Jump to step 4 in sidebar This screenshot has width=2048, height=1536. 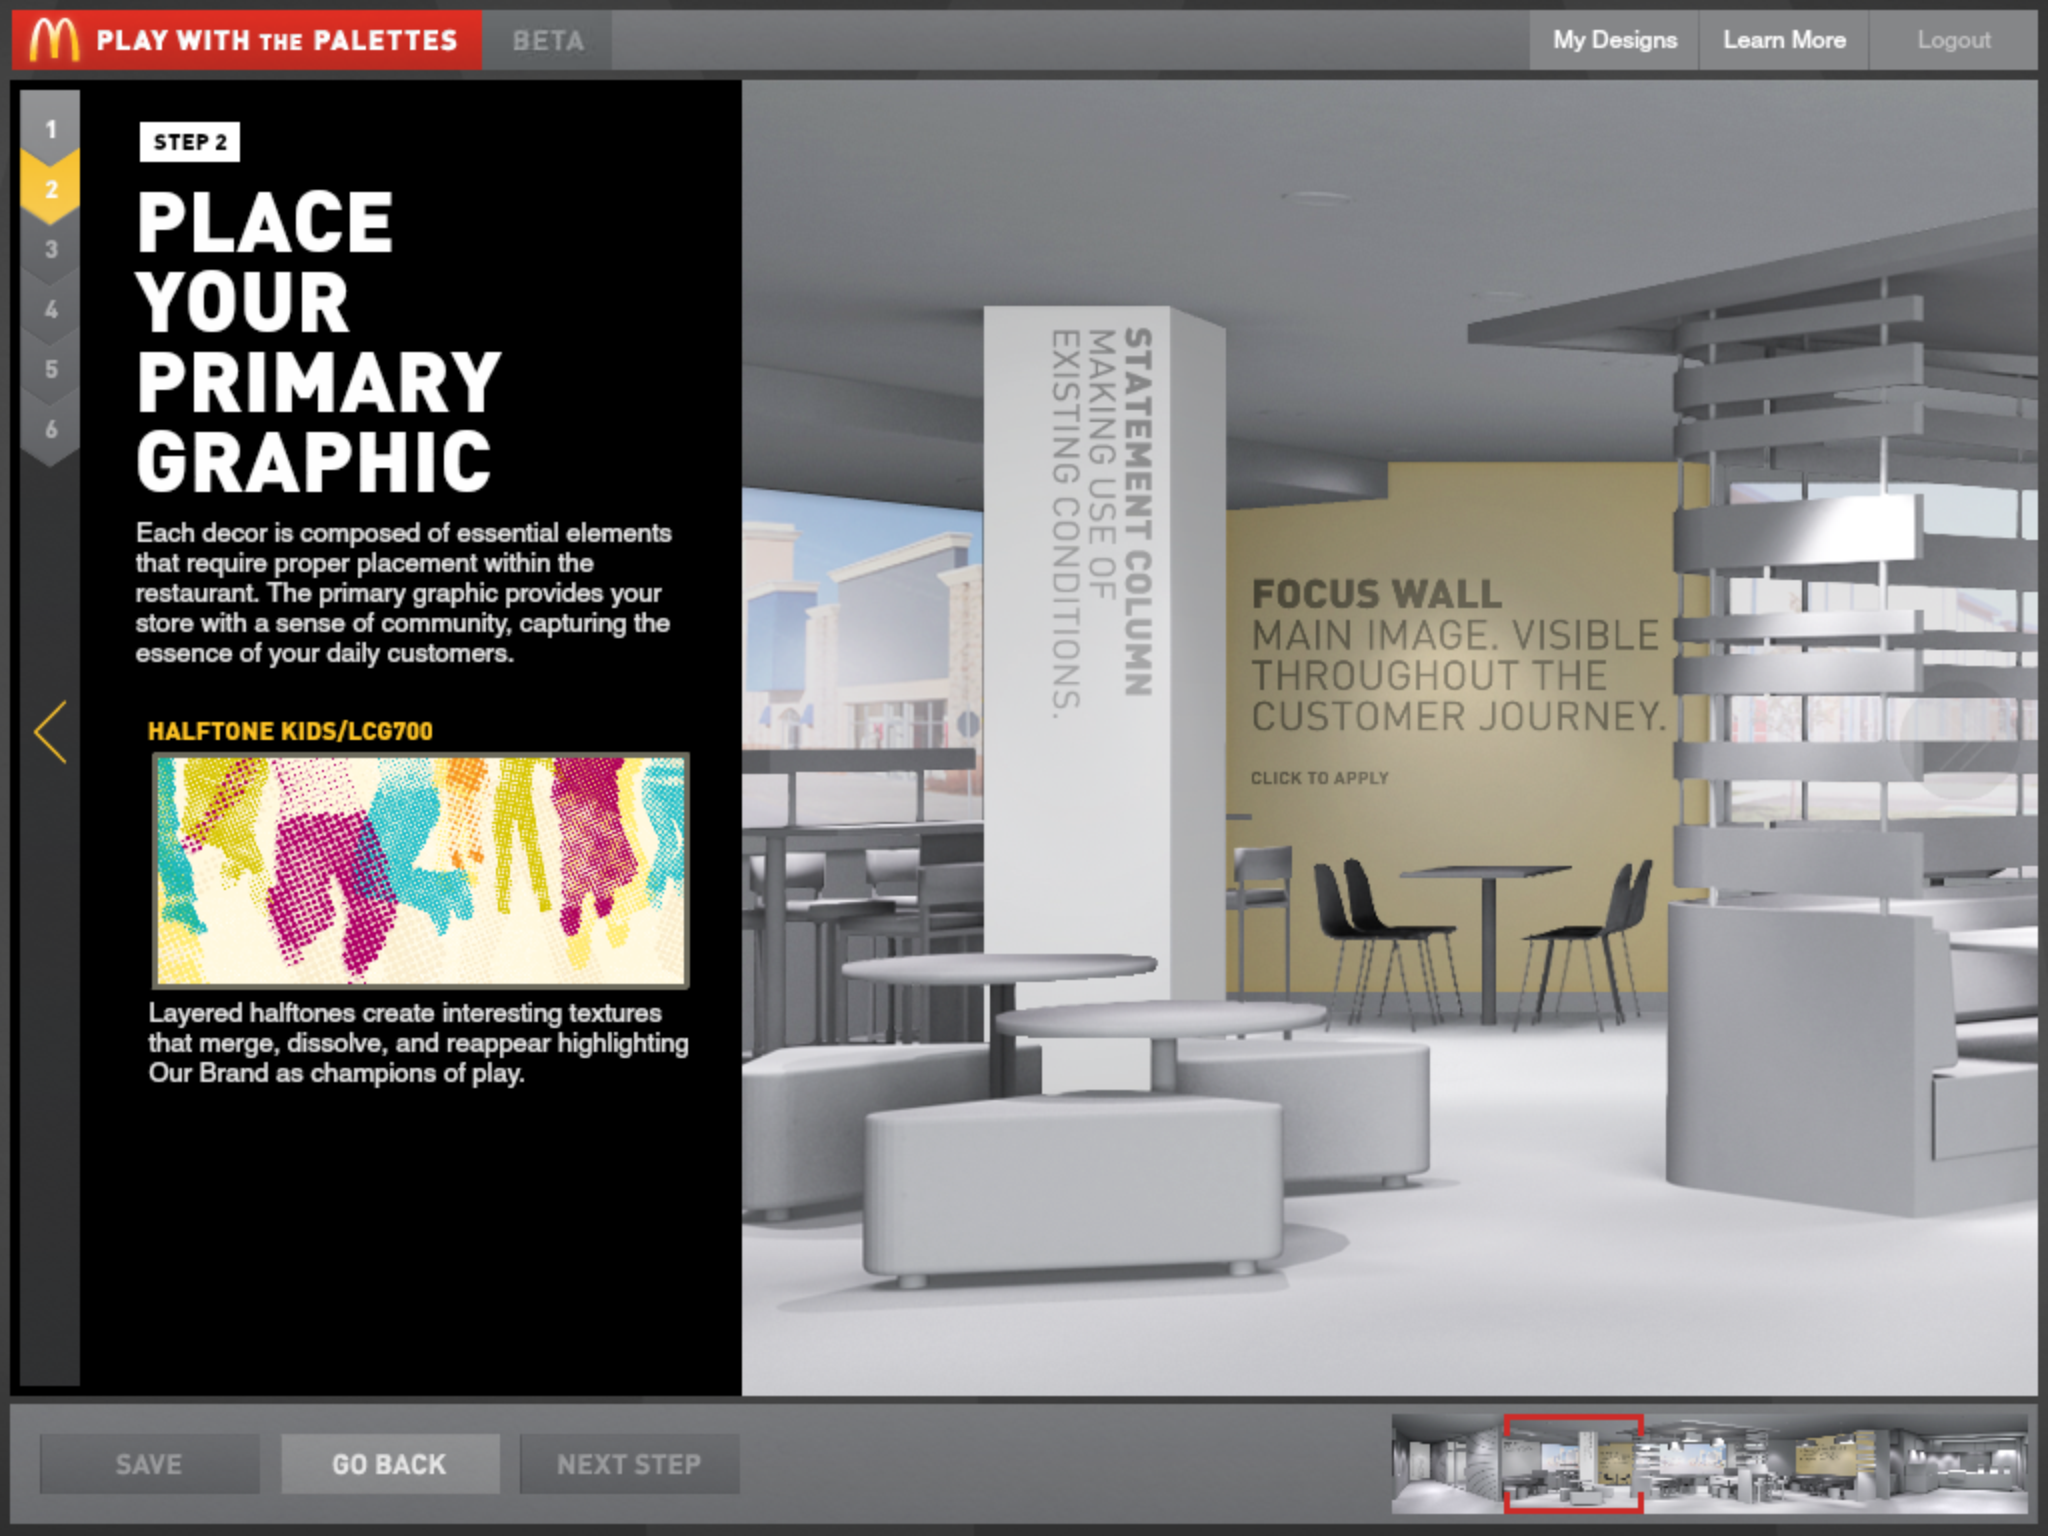pos(51,309)
